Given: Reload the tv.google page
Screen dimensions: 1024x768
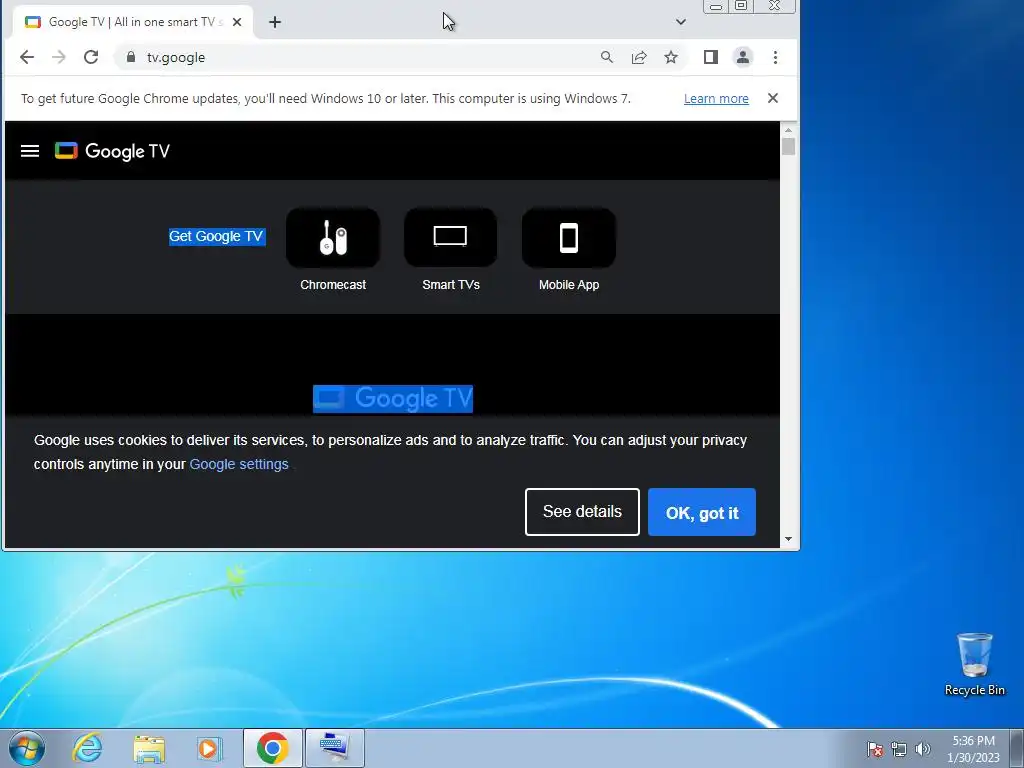Looking at the screenshot, I should coord(91,57).
